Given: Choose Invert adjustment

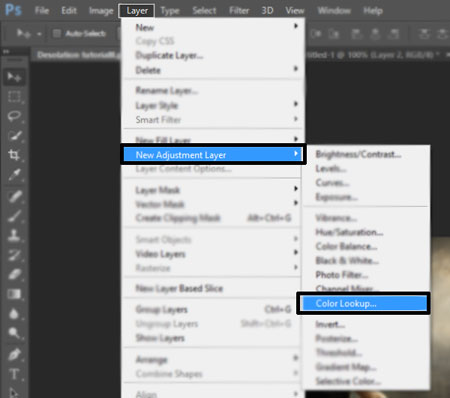Looking at the screenshot, I should click(366, 324).
